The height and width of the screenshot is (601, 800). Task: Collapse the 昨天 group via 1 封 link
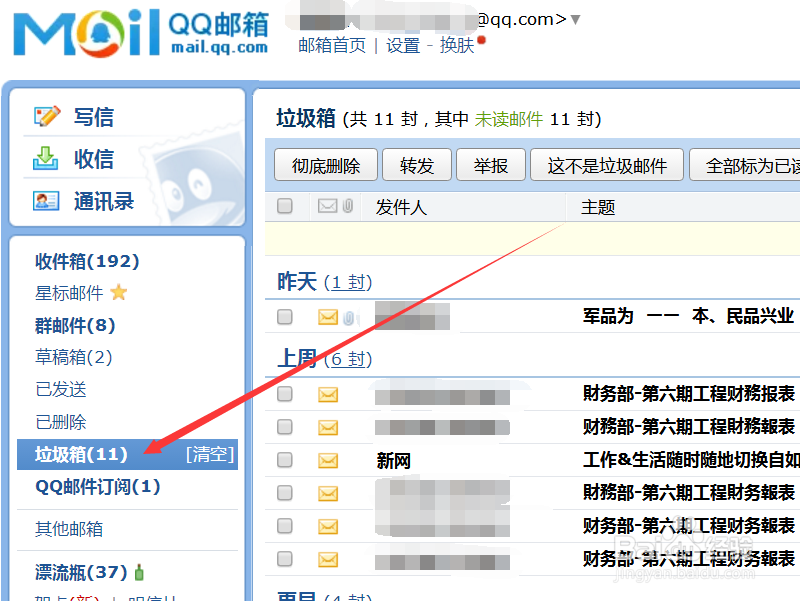(x=348, y=282)
